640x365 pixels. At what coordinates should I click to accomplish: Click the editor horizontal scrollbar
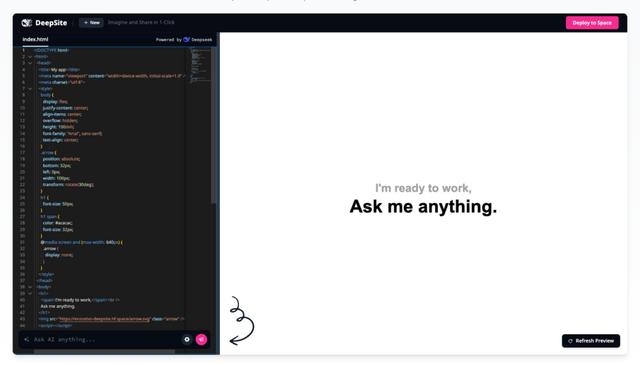point(104,351)
